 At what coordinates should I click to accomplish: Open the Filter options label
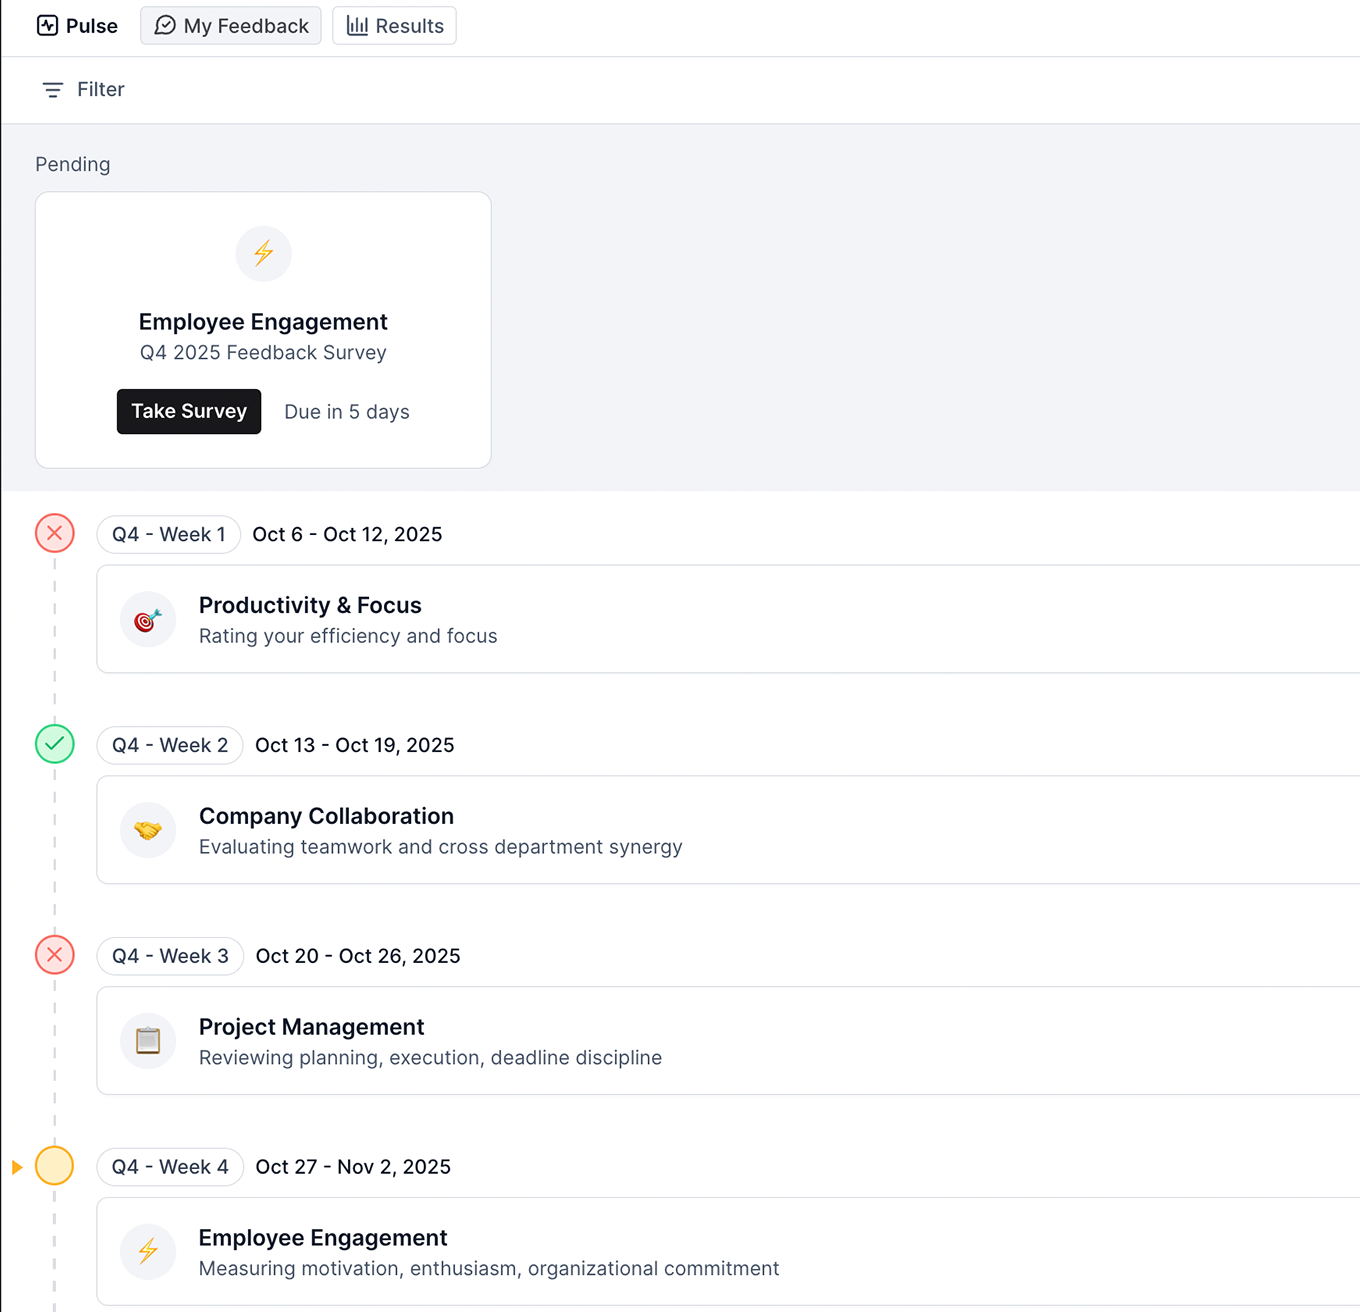101,89
